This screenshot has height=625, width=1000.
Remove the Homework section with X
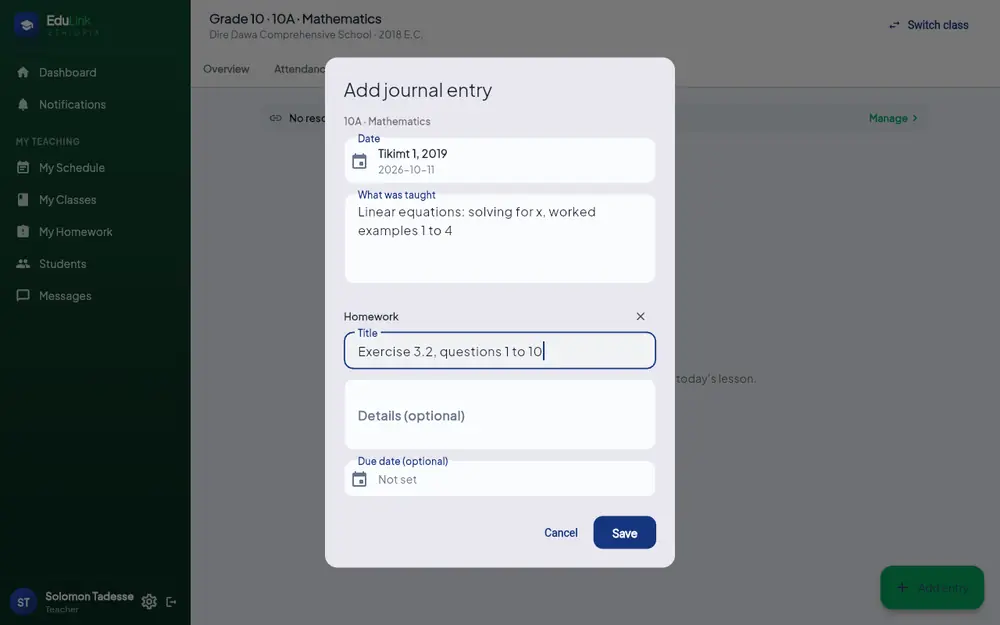pos(640,316)
